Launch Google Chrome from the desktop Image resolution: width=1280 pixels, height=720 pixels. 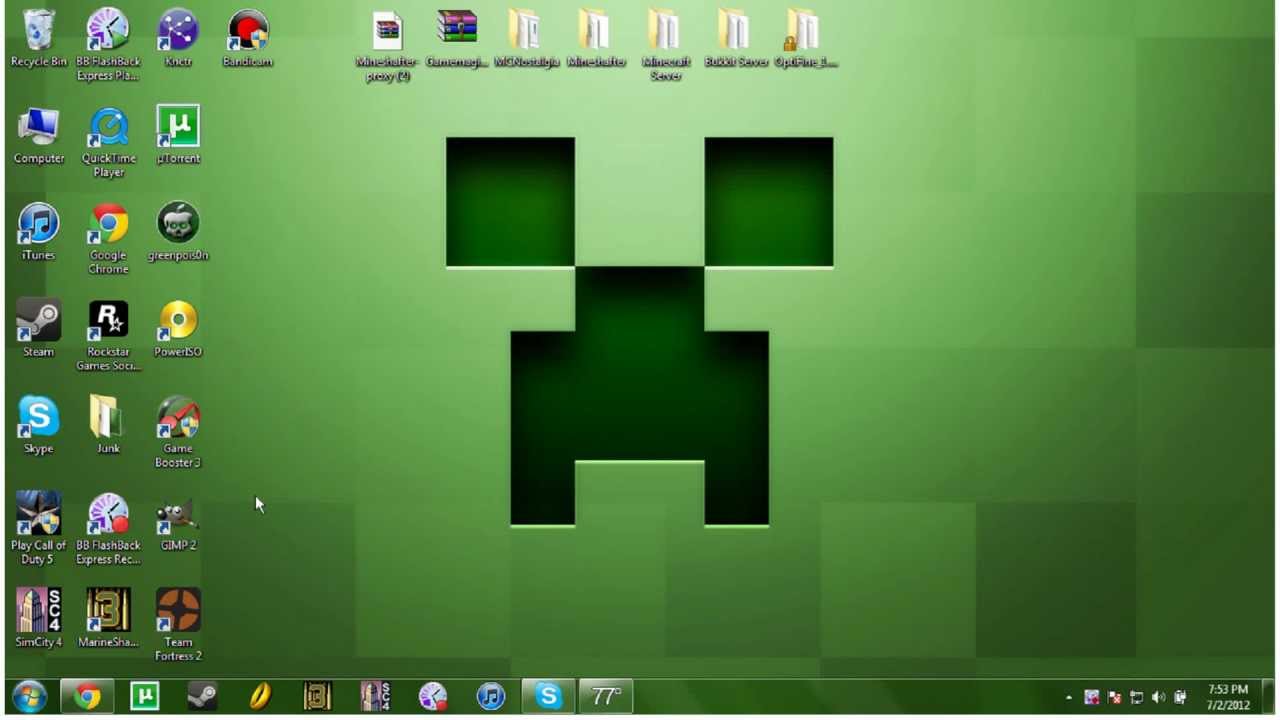pyautogui.click(x=108, y=239)
